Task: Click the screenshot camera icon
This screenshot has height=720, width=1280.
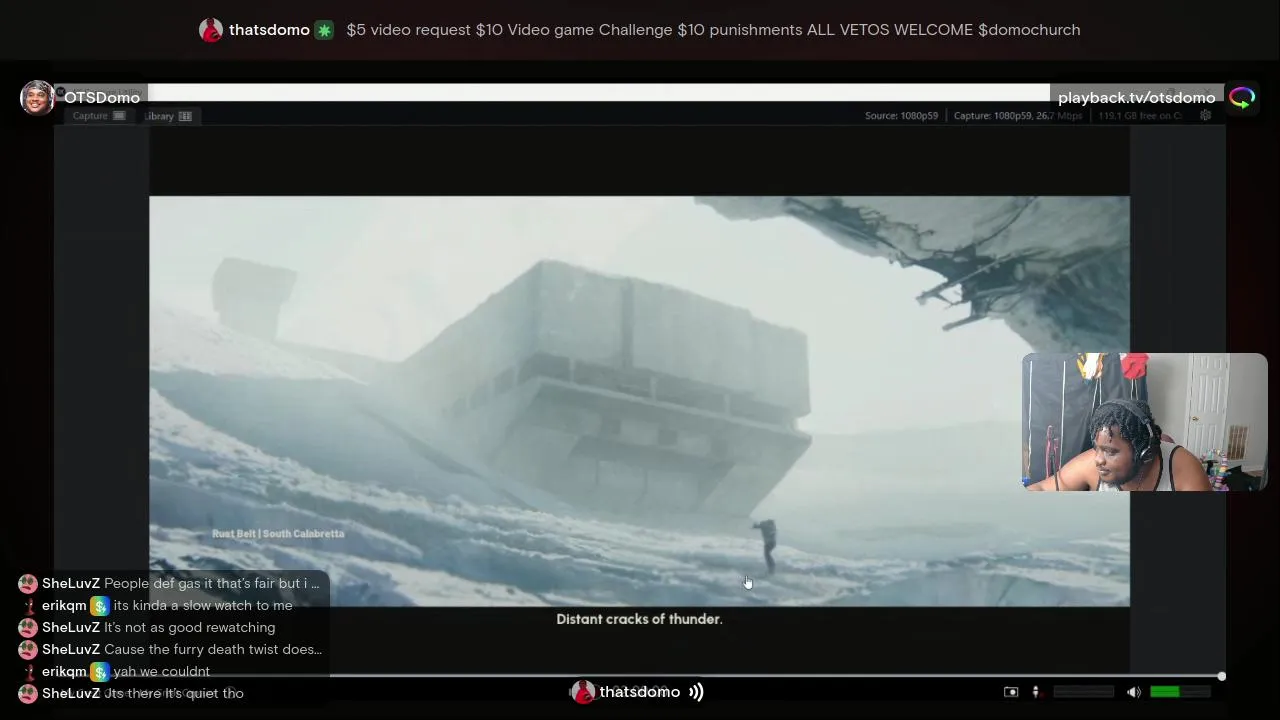Action: [x=1011, y=692]
